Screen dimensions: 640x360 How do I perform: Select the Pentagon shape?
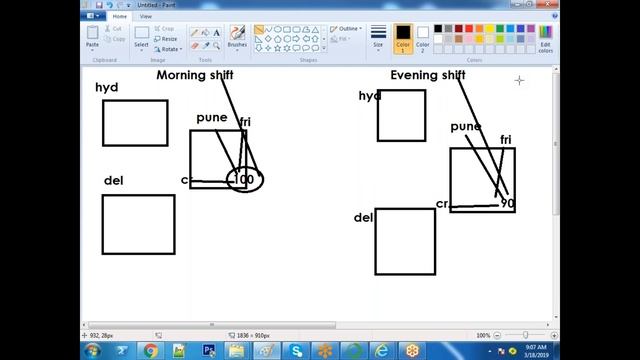[x=278, y=39]
